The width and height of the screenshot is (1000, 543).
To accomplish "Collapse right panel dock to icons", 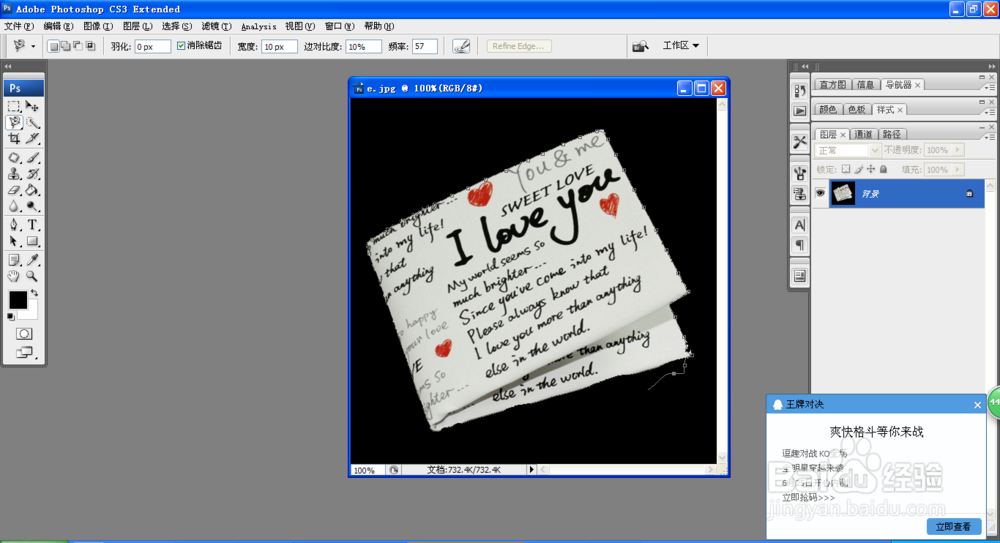I will (x=992, y=66).
